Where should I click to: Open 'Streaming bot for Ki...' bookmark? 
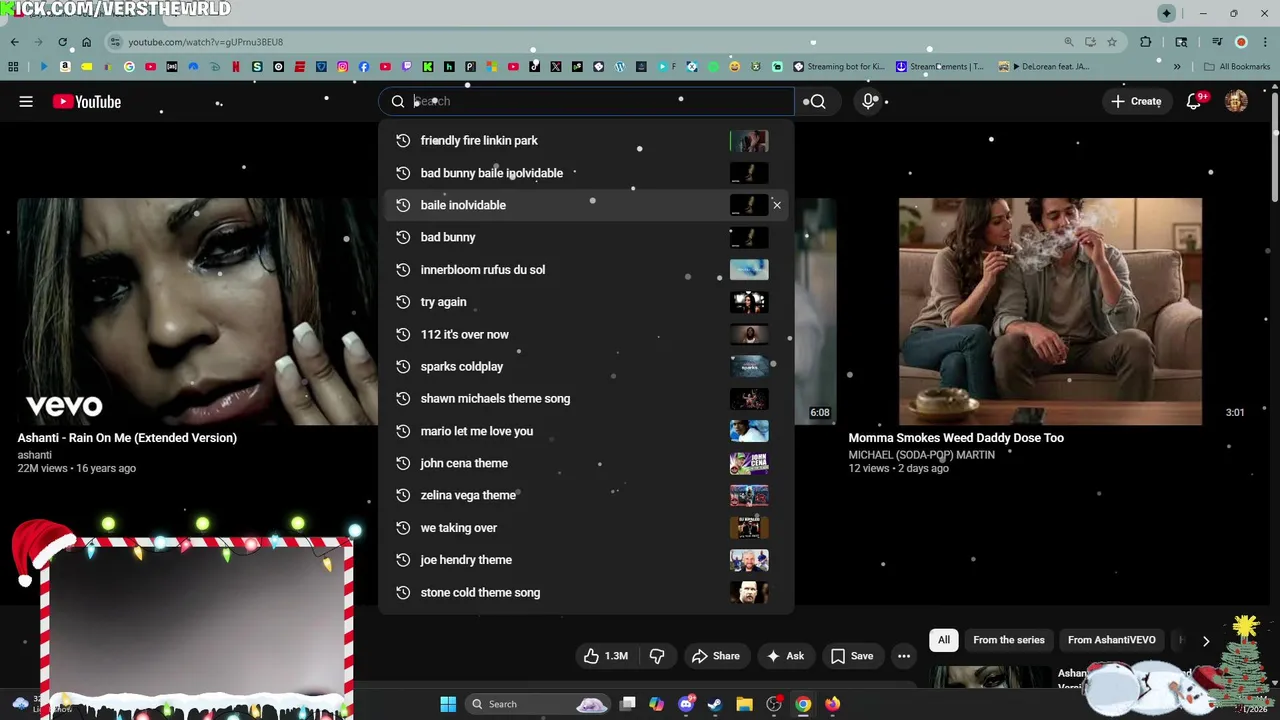[x=839, y=67]
